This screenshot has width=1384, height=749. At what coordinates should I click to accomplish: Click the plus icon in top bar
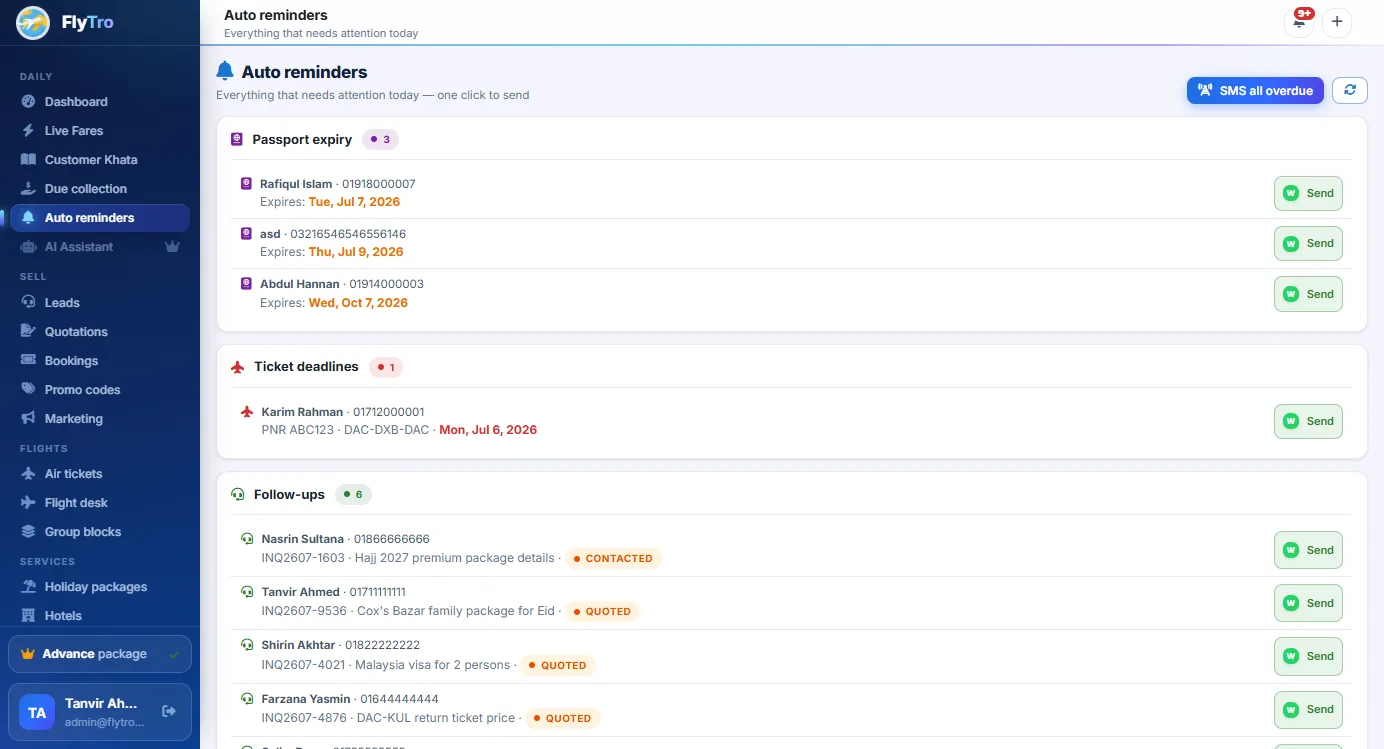[x=1337, y=22]
